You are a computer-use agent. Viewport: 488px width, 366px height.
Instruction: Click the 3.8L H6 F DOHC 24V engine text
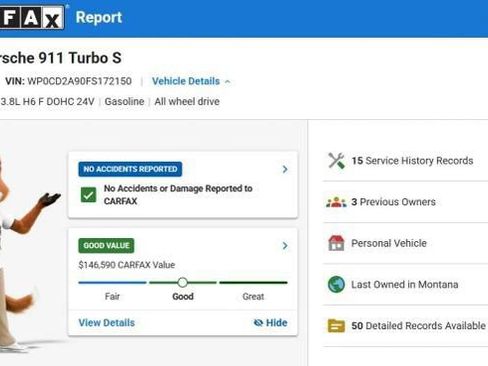pos(47,102)
